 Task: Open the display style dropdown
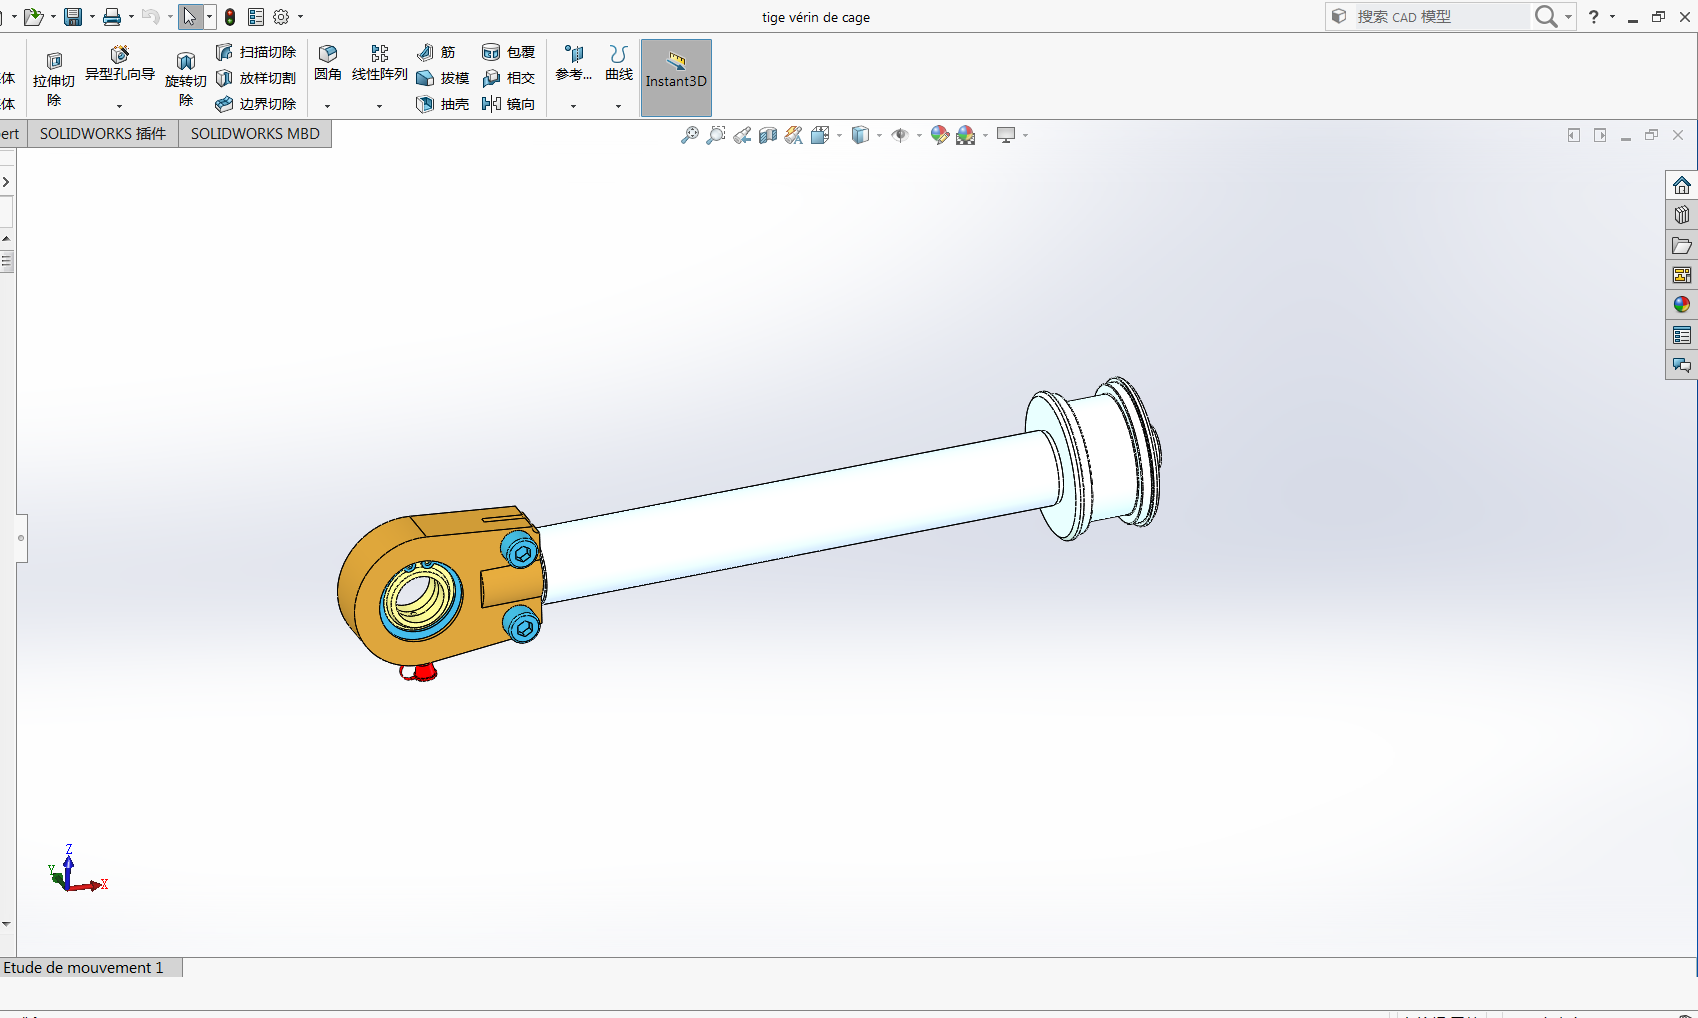(x=879, y=134)
